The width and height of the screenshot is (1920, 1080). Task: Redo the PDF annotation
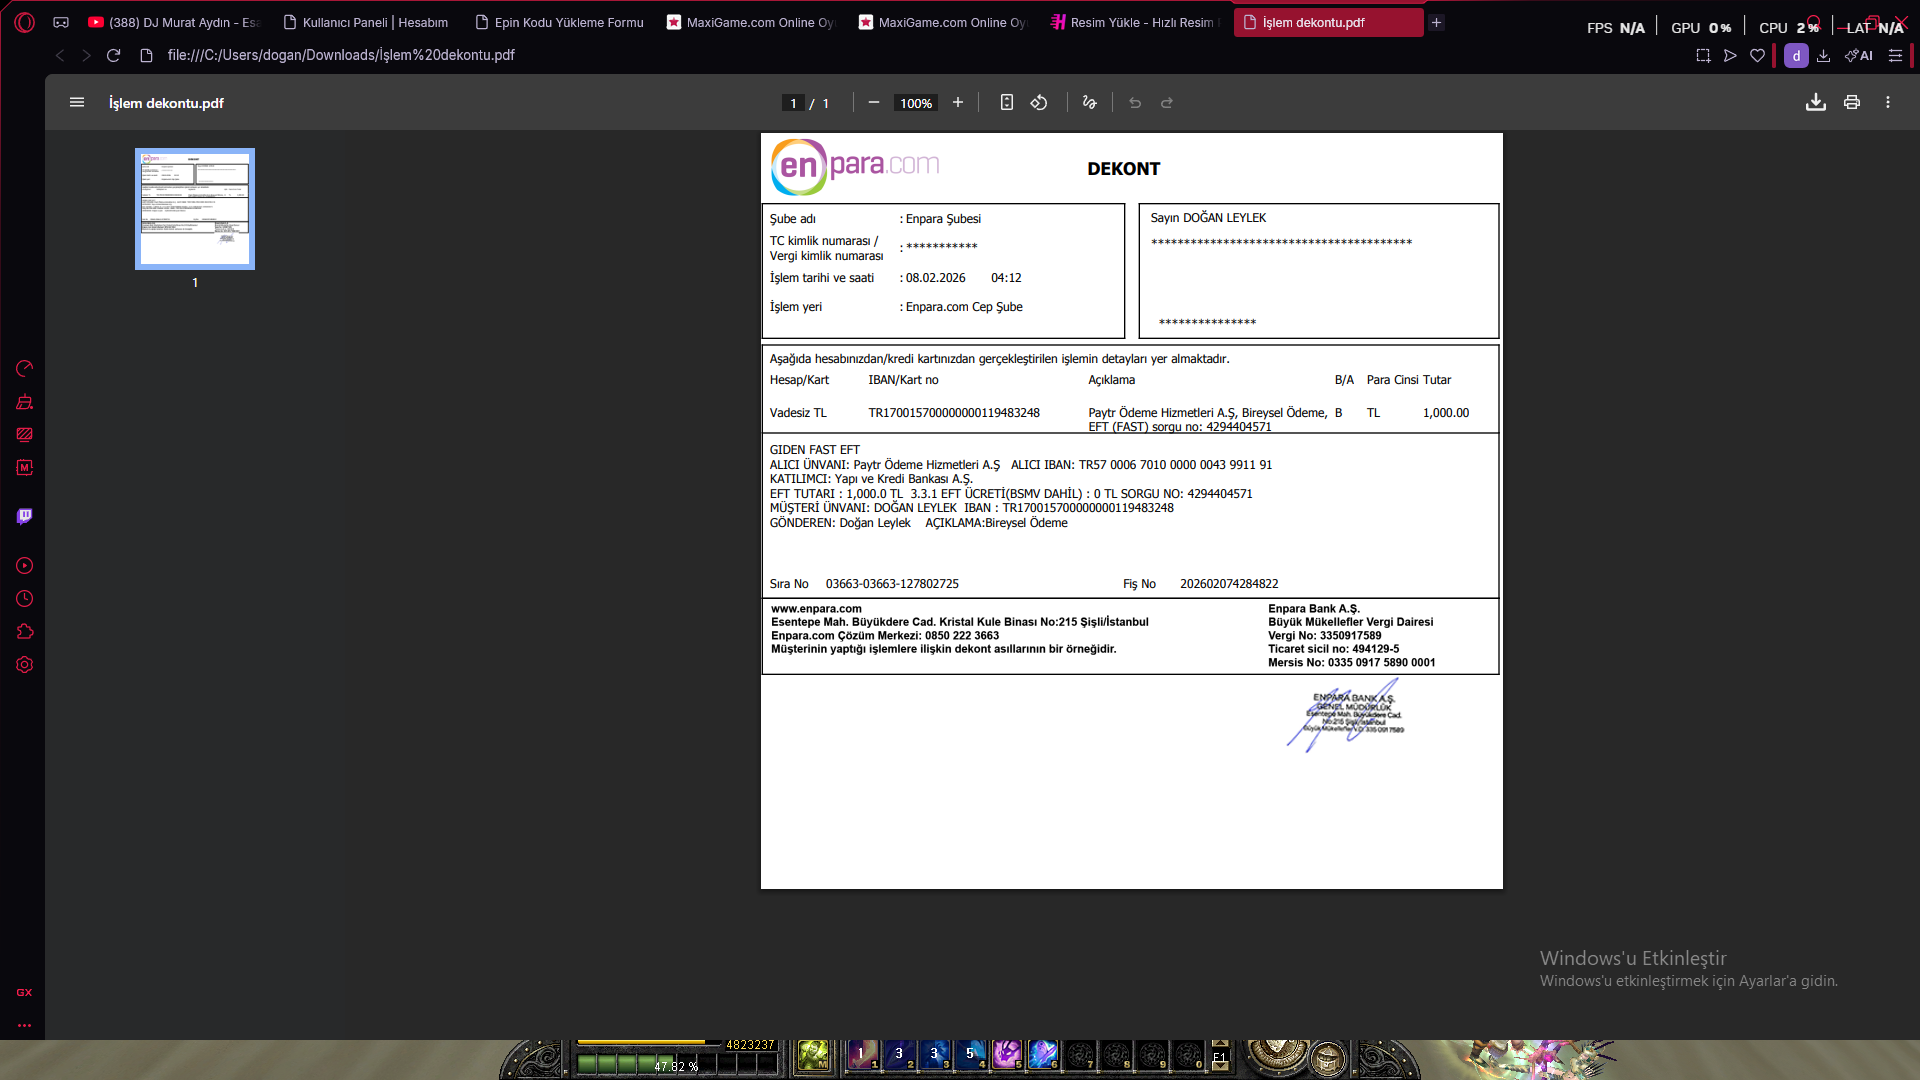[x=1167, y=102]
